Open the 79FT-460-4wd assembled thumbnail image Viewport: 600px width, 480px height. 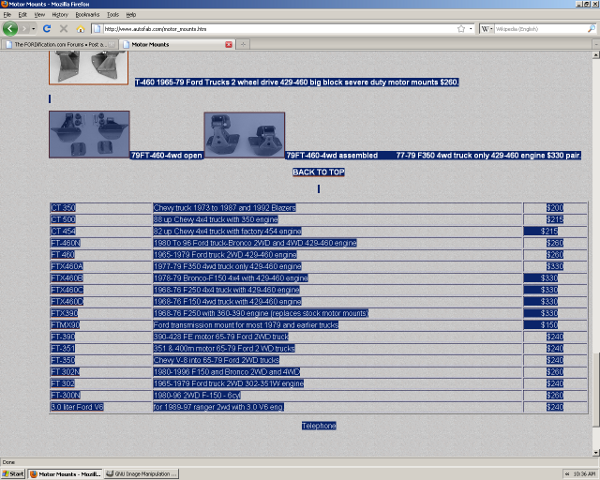click(244, 135)
